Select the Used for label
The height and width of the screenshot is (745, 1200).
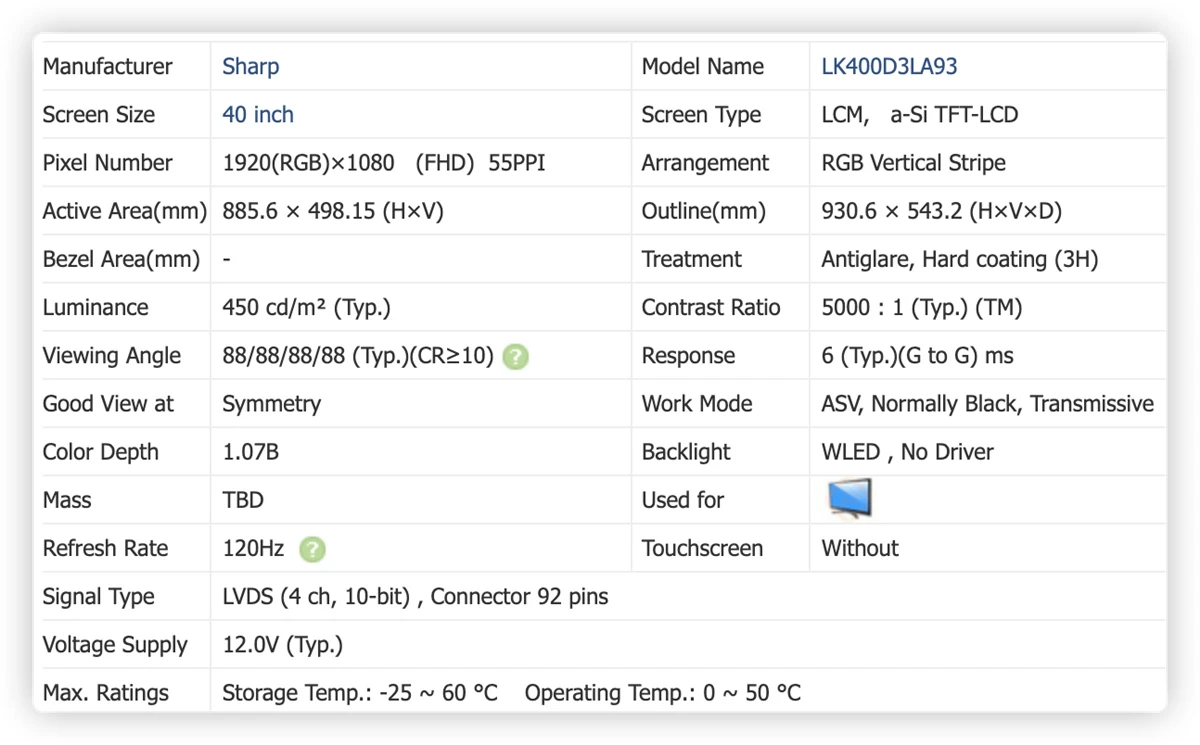coord(683,500)
